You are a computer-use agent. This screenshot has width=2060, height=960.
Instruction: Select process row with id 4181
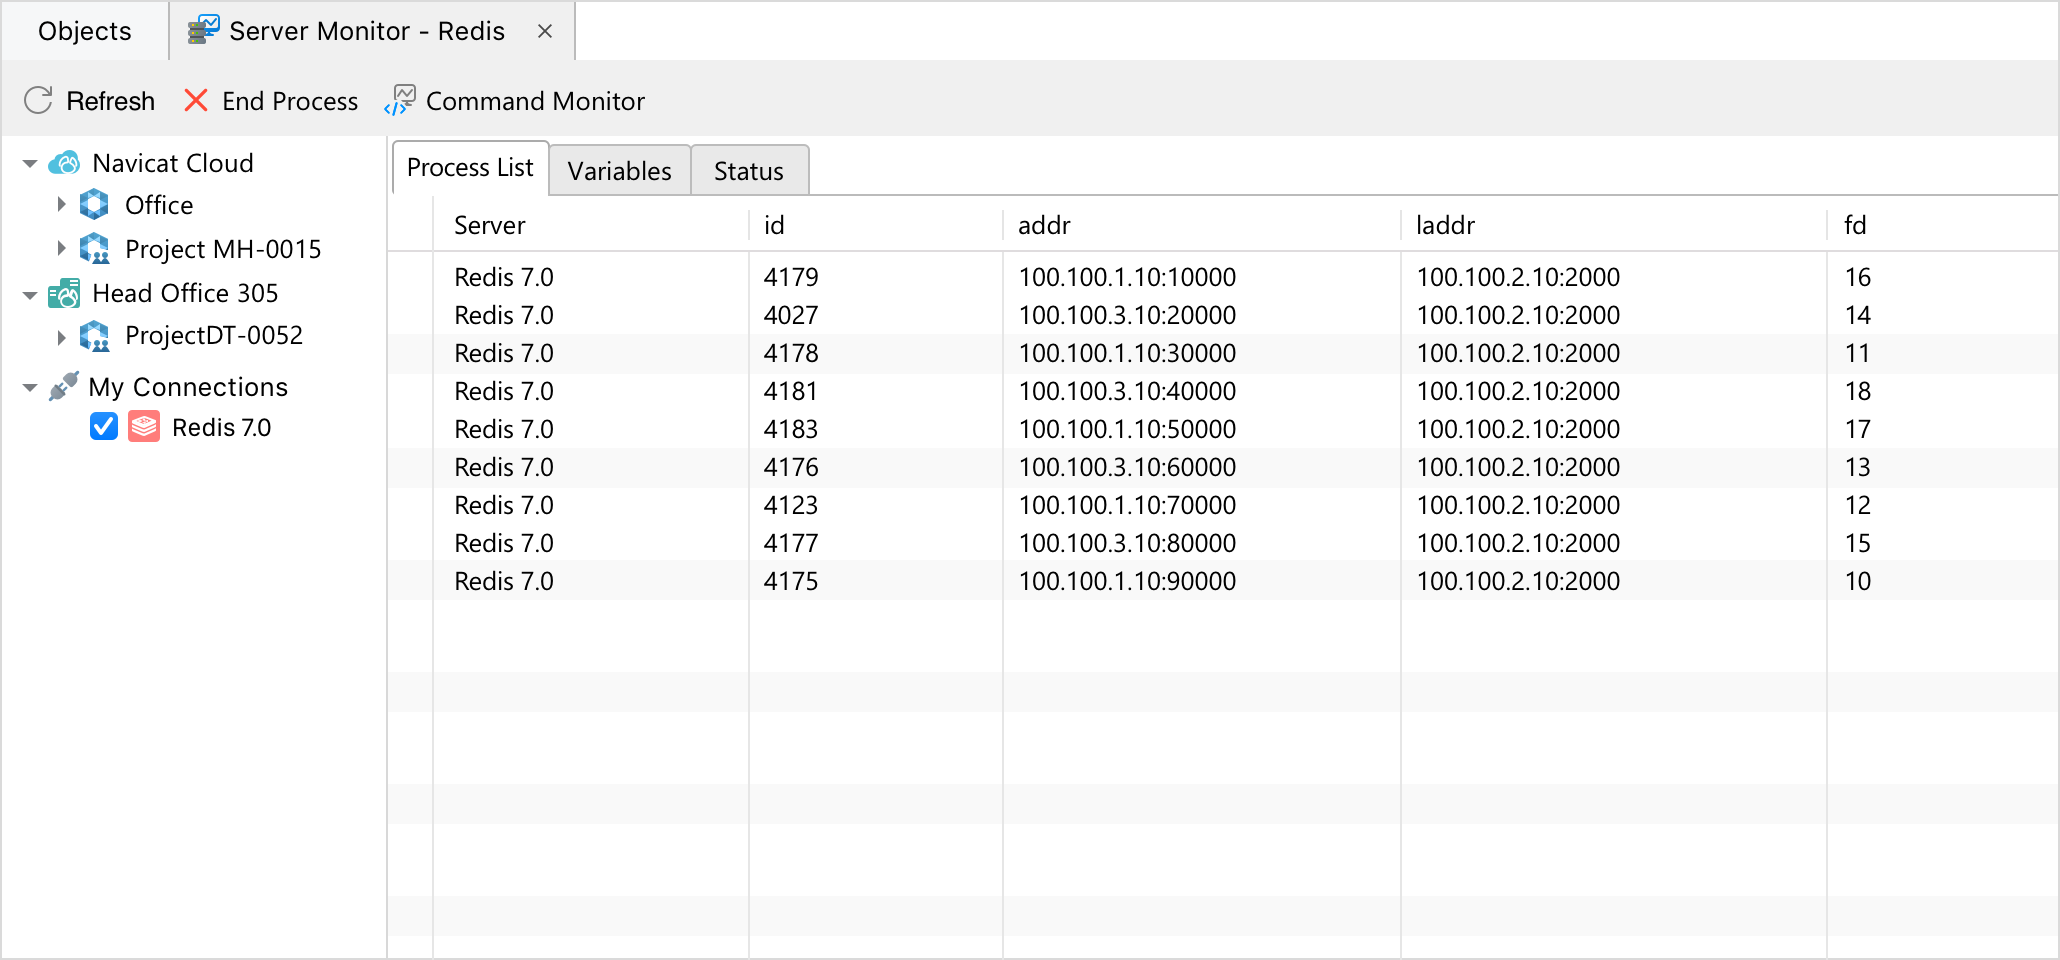[1222, 391]
